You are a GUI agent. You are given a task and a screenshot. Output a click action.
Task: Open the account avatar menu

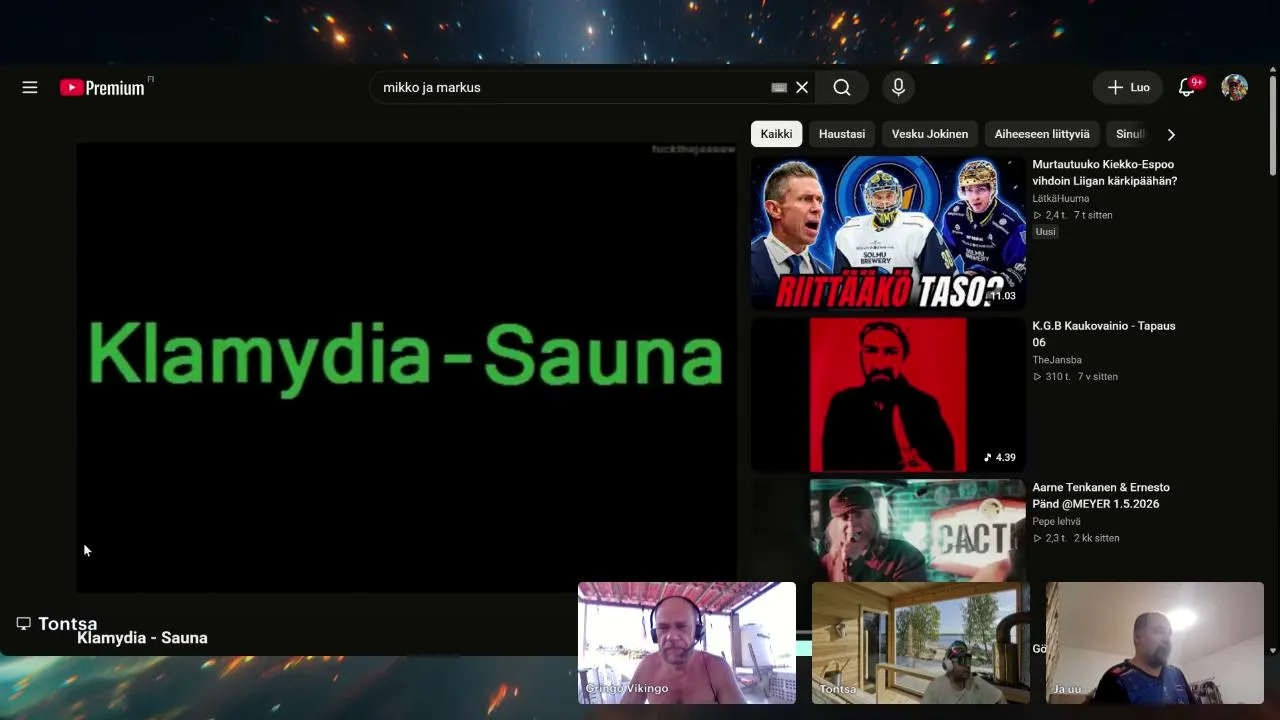coord(1235,88)
